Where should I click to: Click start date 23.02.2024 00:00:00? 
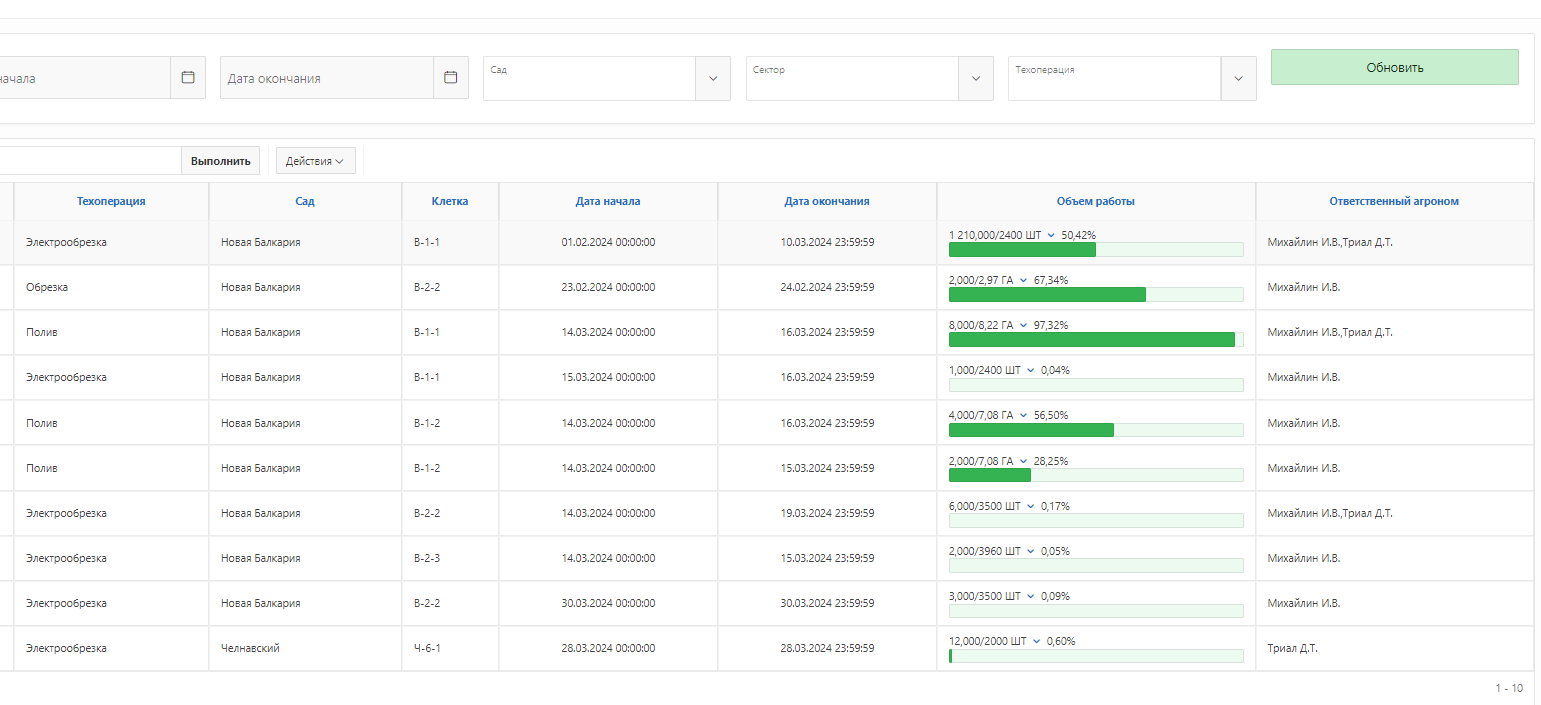608,287
